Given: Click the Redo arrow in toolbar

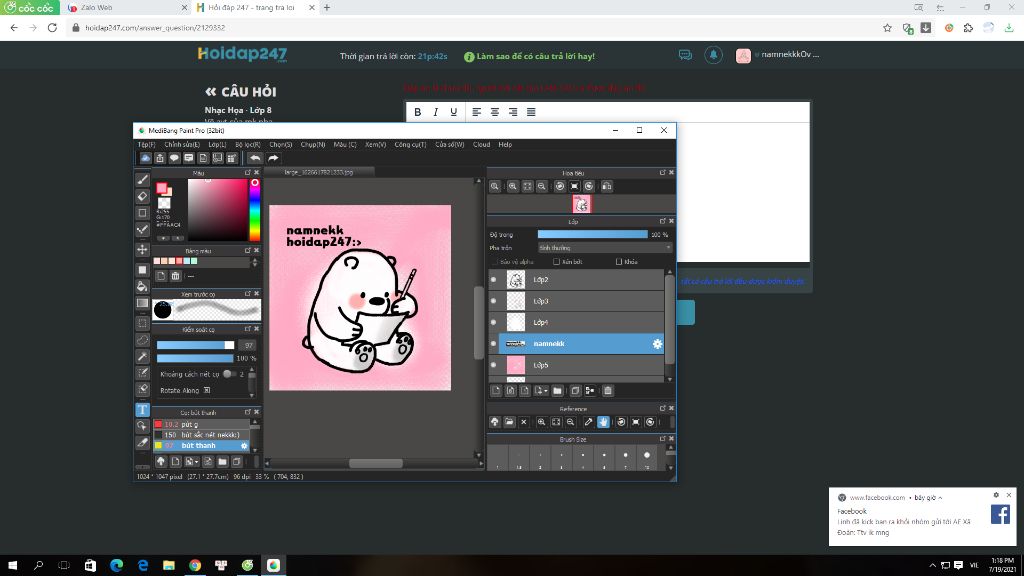Looking at the screenshot, I should point(273,158).
